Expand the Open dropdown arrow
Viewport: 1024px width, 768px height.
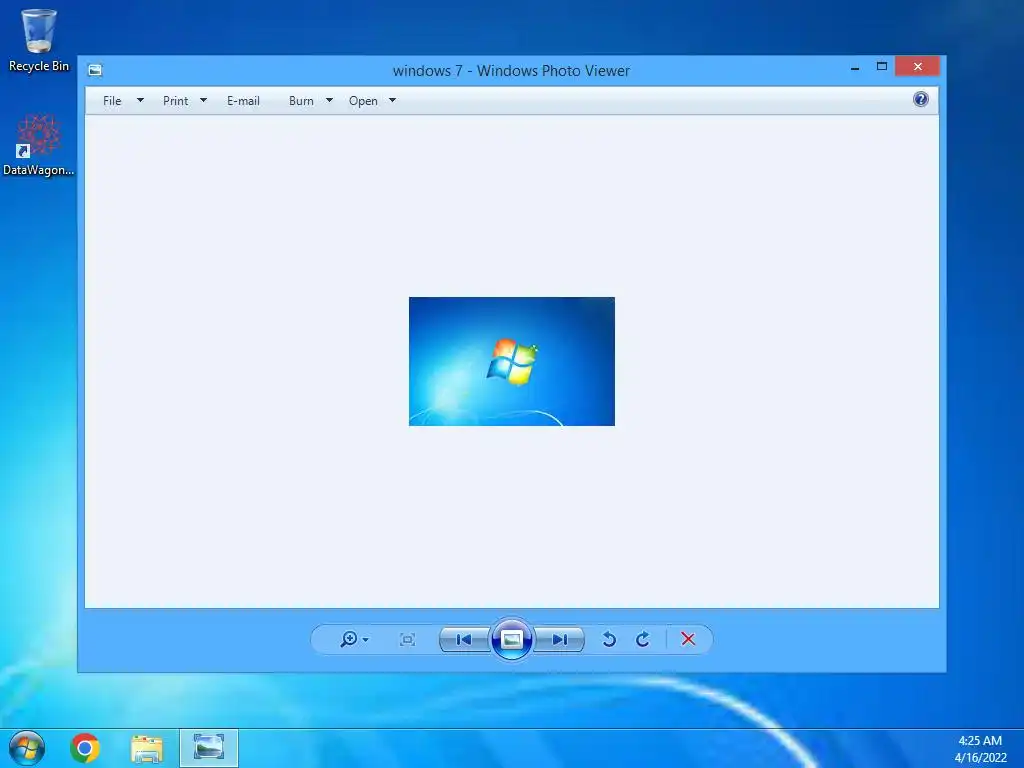click(x=392, y=101)
